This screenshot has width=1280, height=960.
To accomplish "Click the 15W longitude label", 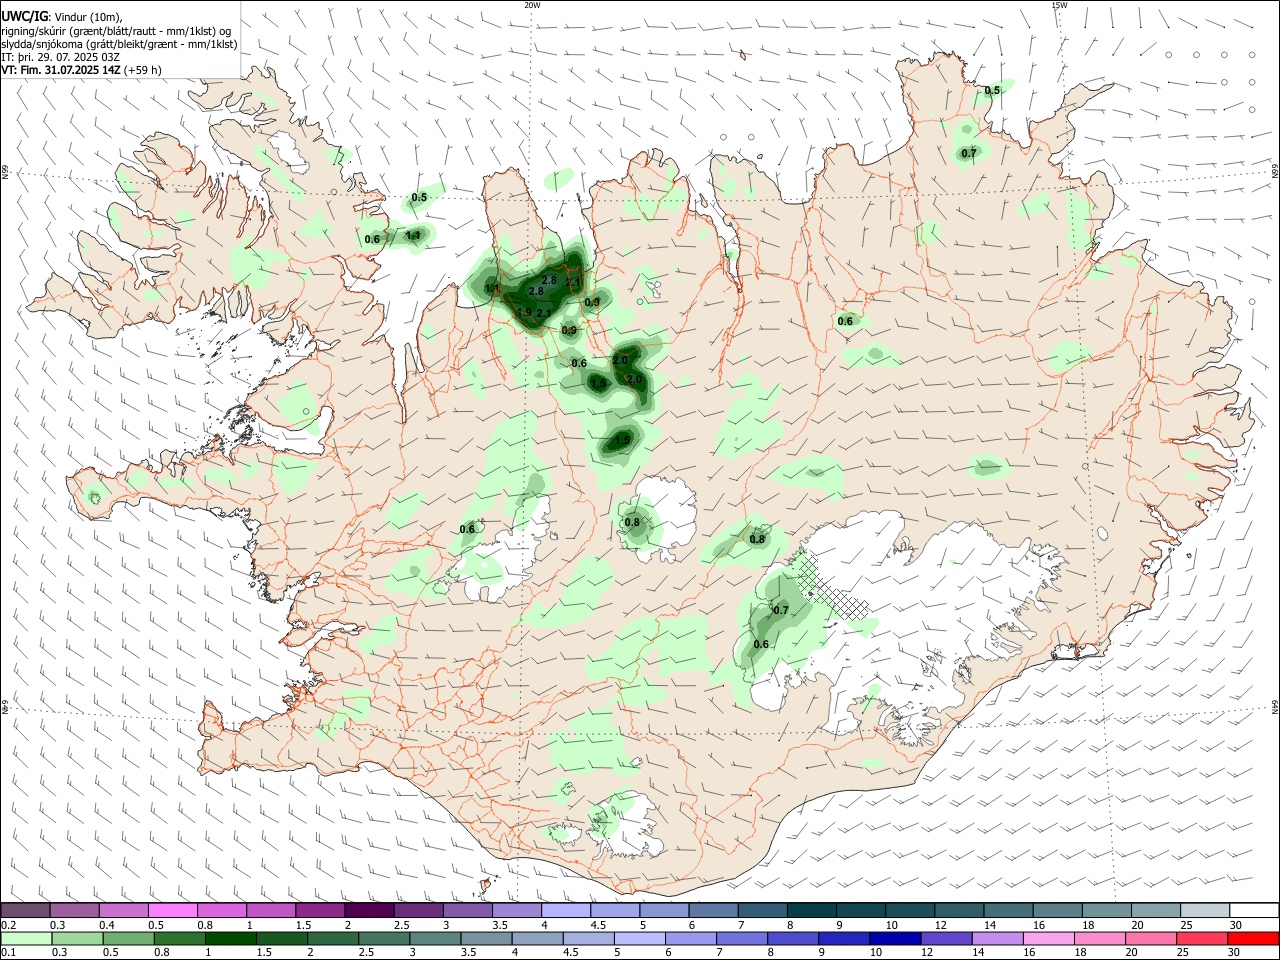I will (x=1059, y=5).
